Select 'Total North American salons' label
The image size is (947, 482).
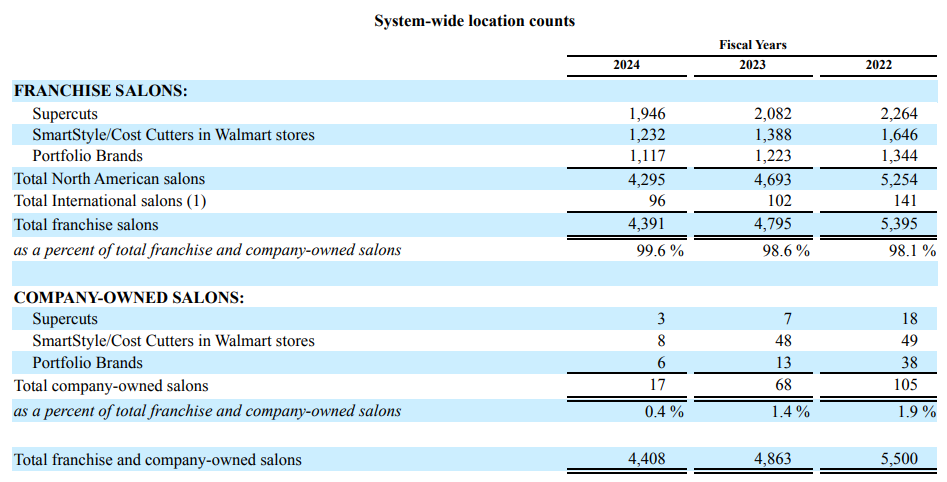[x=109, y=179]
